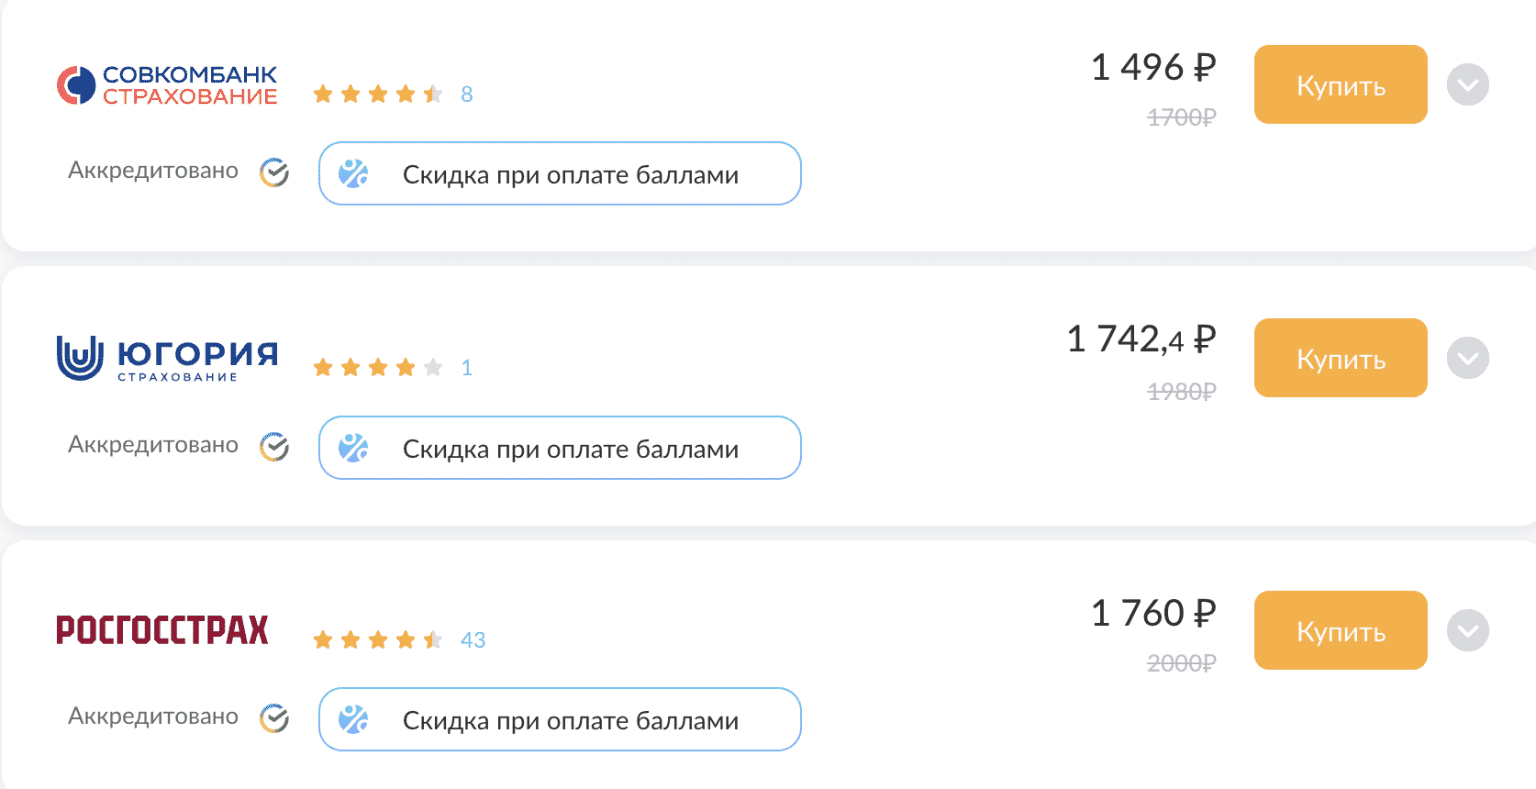Click the Yugoria star rating
Screen dimensions: 1536x789
point(377,368)
